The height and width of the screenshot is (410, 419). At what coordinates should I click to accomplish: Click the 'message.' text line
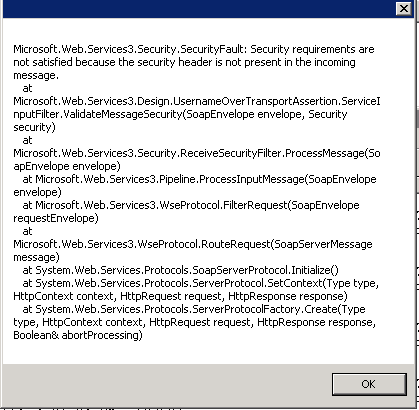click(36, 75)
